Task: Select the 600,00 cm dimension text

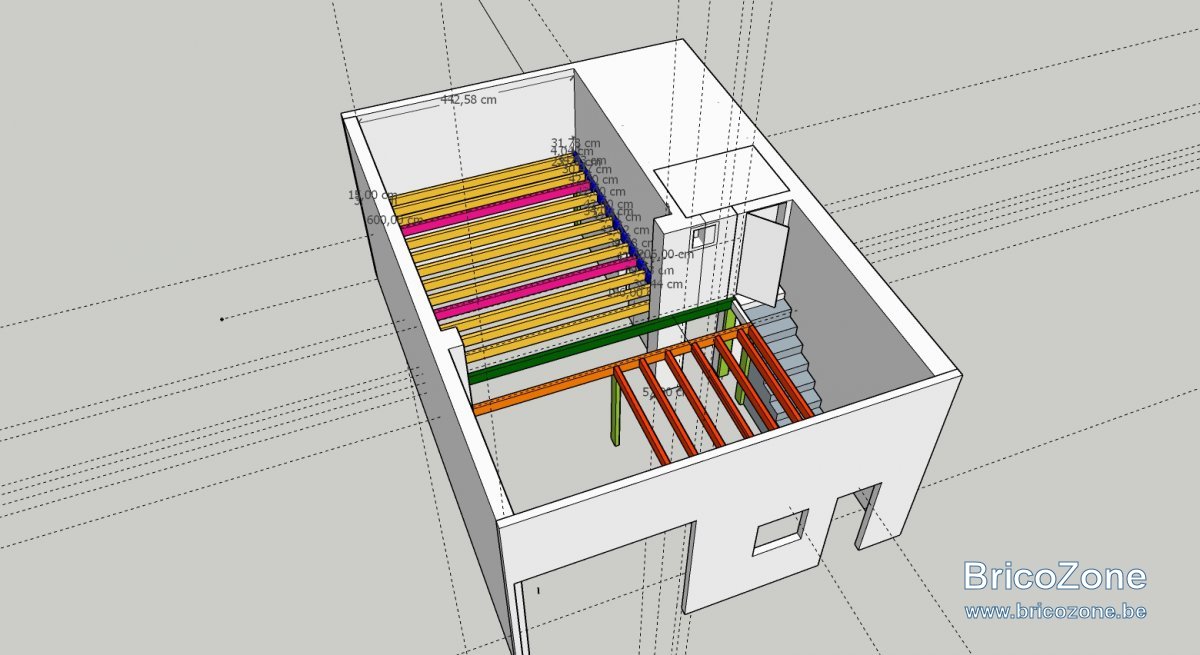Action: tap(395, 220)
